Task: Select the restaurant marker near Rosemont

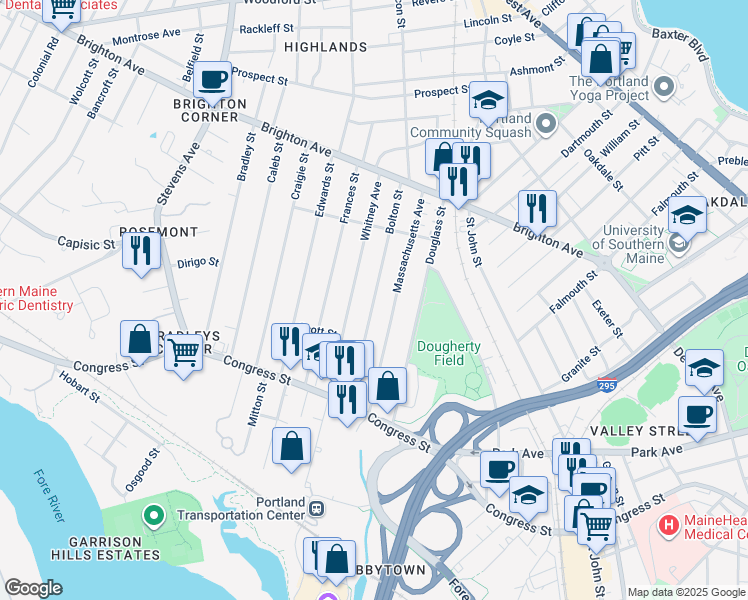Action: [141, 252]
